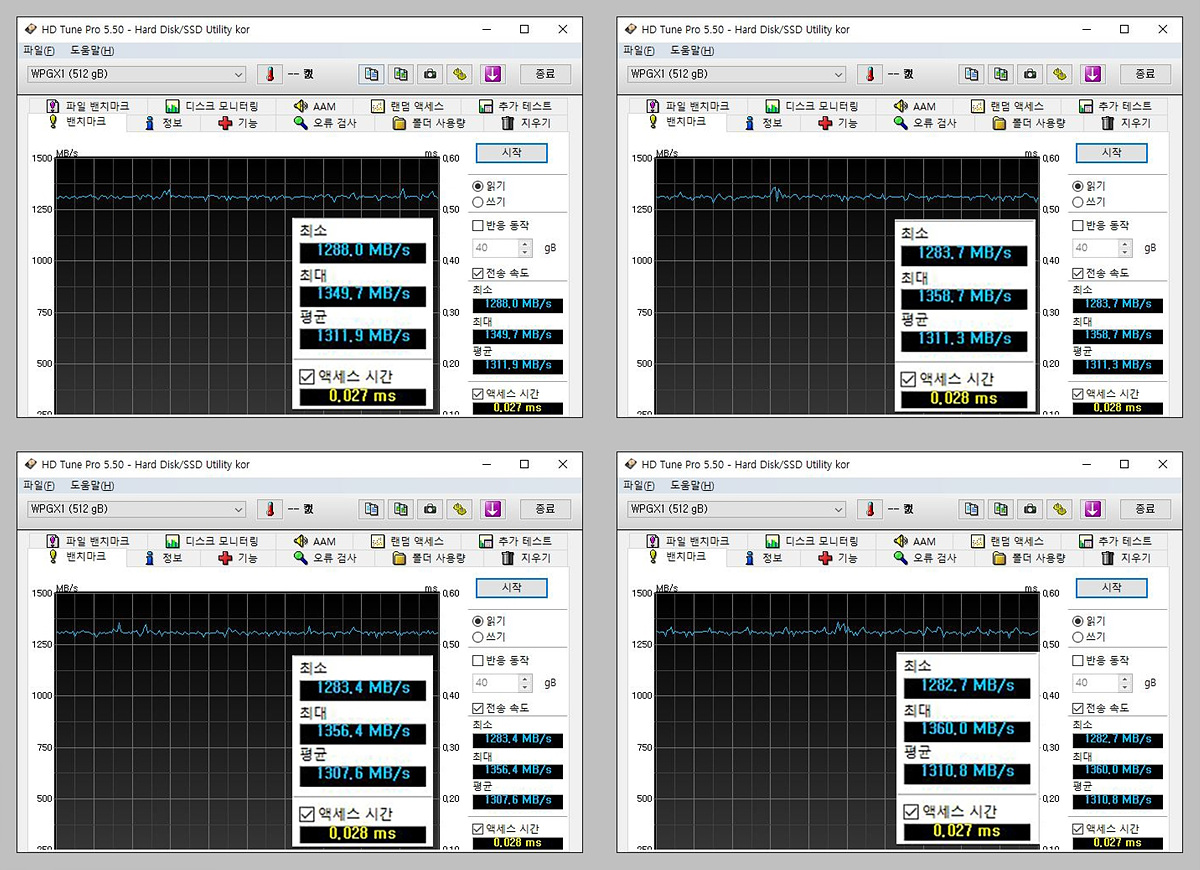Click camera save-screenshot icon in bottom-right window
This screenshot has height=870, width=1200.
(1030, 509)
